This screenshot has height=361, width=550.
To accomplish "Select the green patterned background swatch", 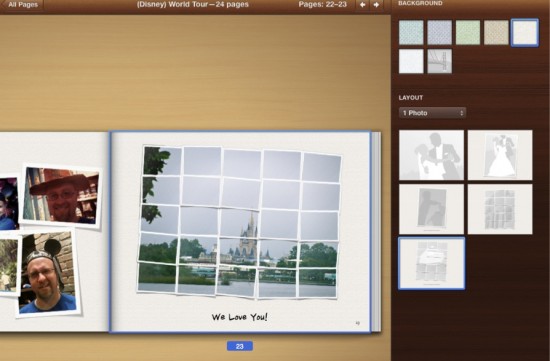I will 468,33.
